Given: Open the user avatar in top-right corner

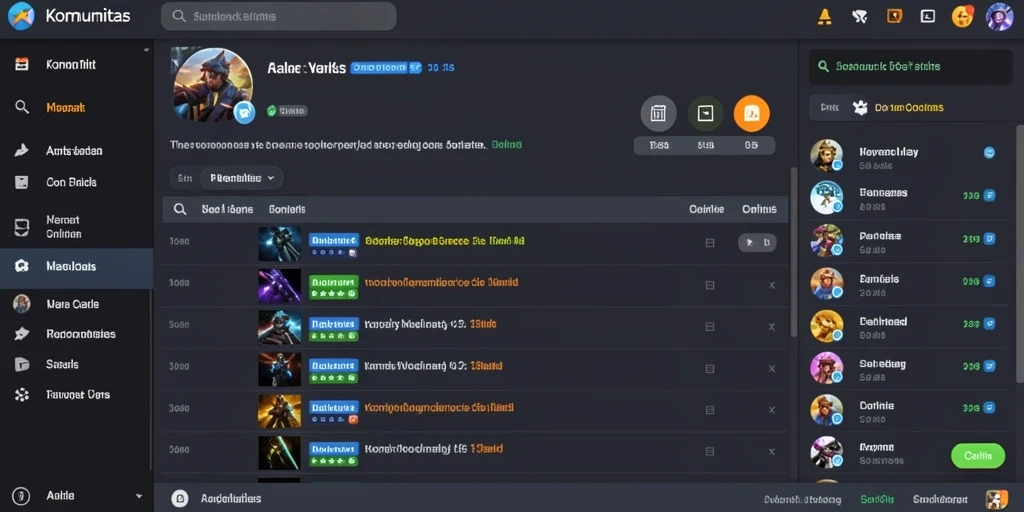Looking at the screenshot, I should (x=999, y=16).
